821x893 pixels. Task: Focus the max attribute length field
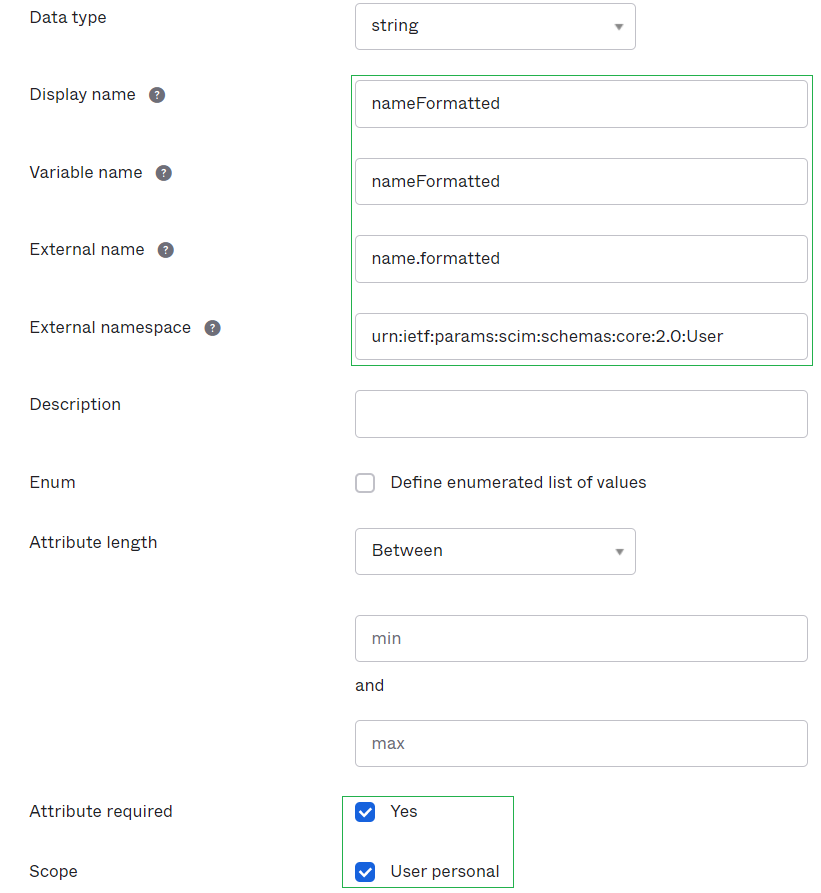click(580, 744)
